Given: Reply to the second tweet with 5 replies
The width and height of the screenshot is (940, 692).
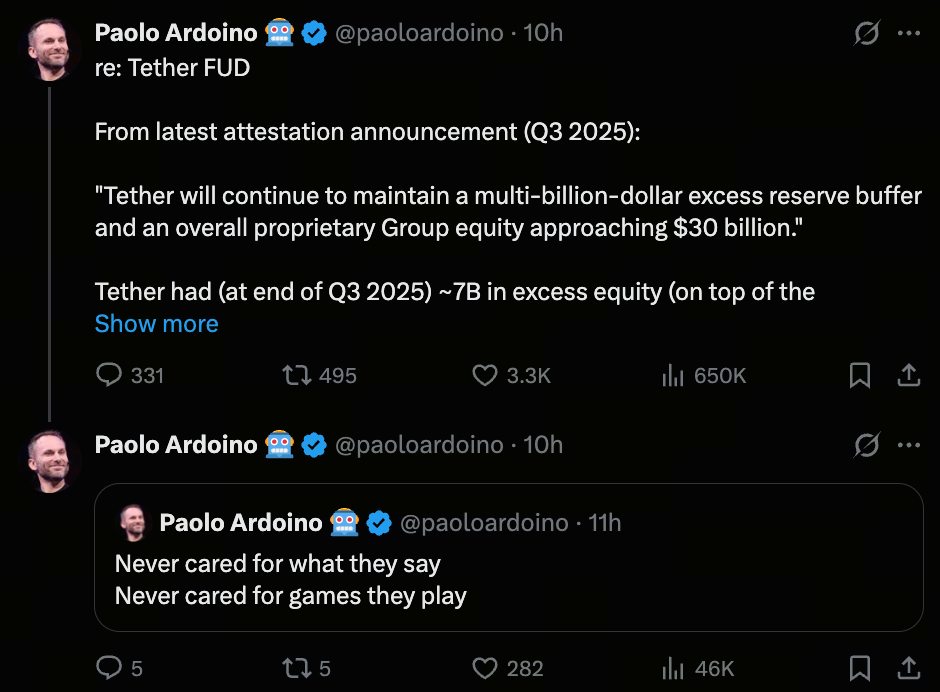Looking at the screenshot, I should [x=109, y=668].
